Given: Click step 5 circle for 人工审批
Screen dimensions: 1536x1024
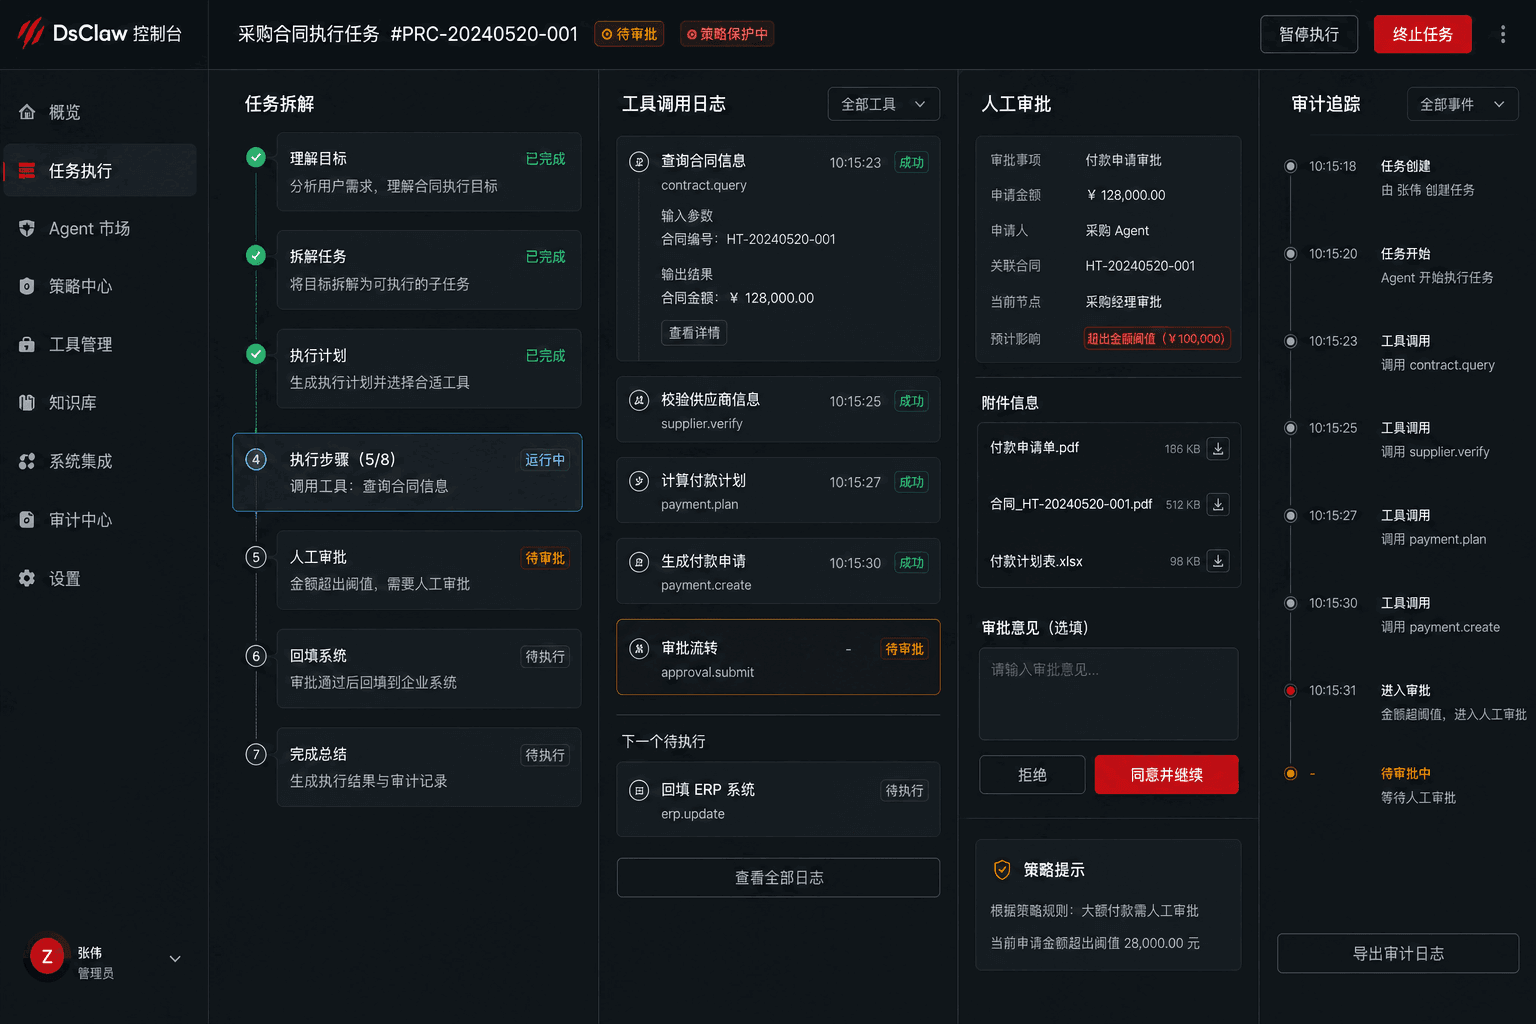Looking at the screenshot, I should 256,557.
